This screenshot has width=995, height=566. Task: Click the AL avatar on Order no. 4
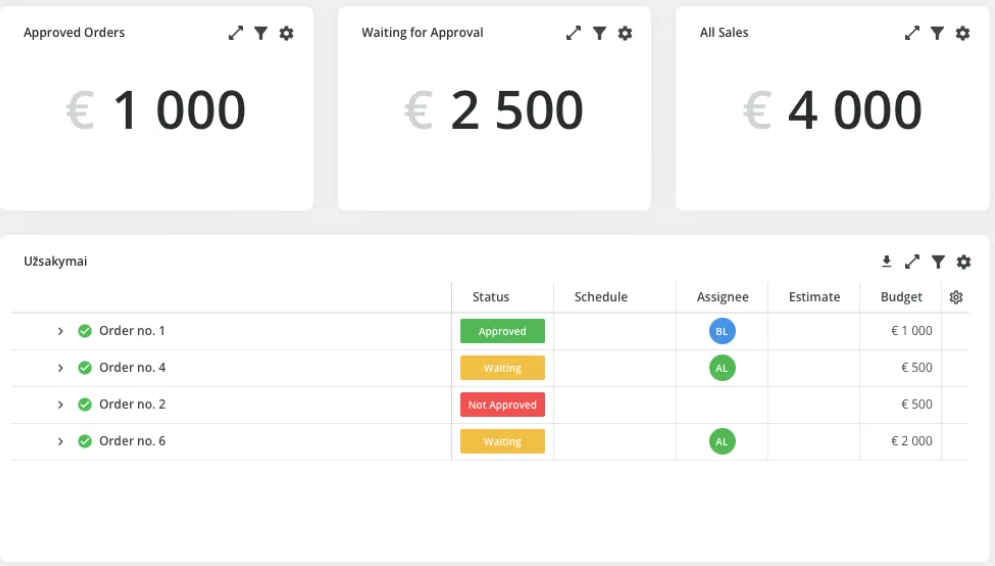(x=722, y=368)
